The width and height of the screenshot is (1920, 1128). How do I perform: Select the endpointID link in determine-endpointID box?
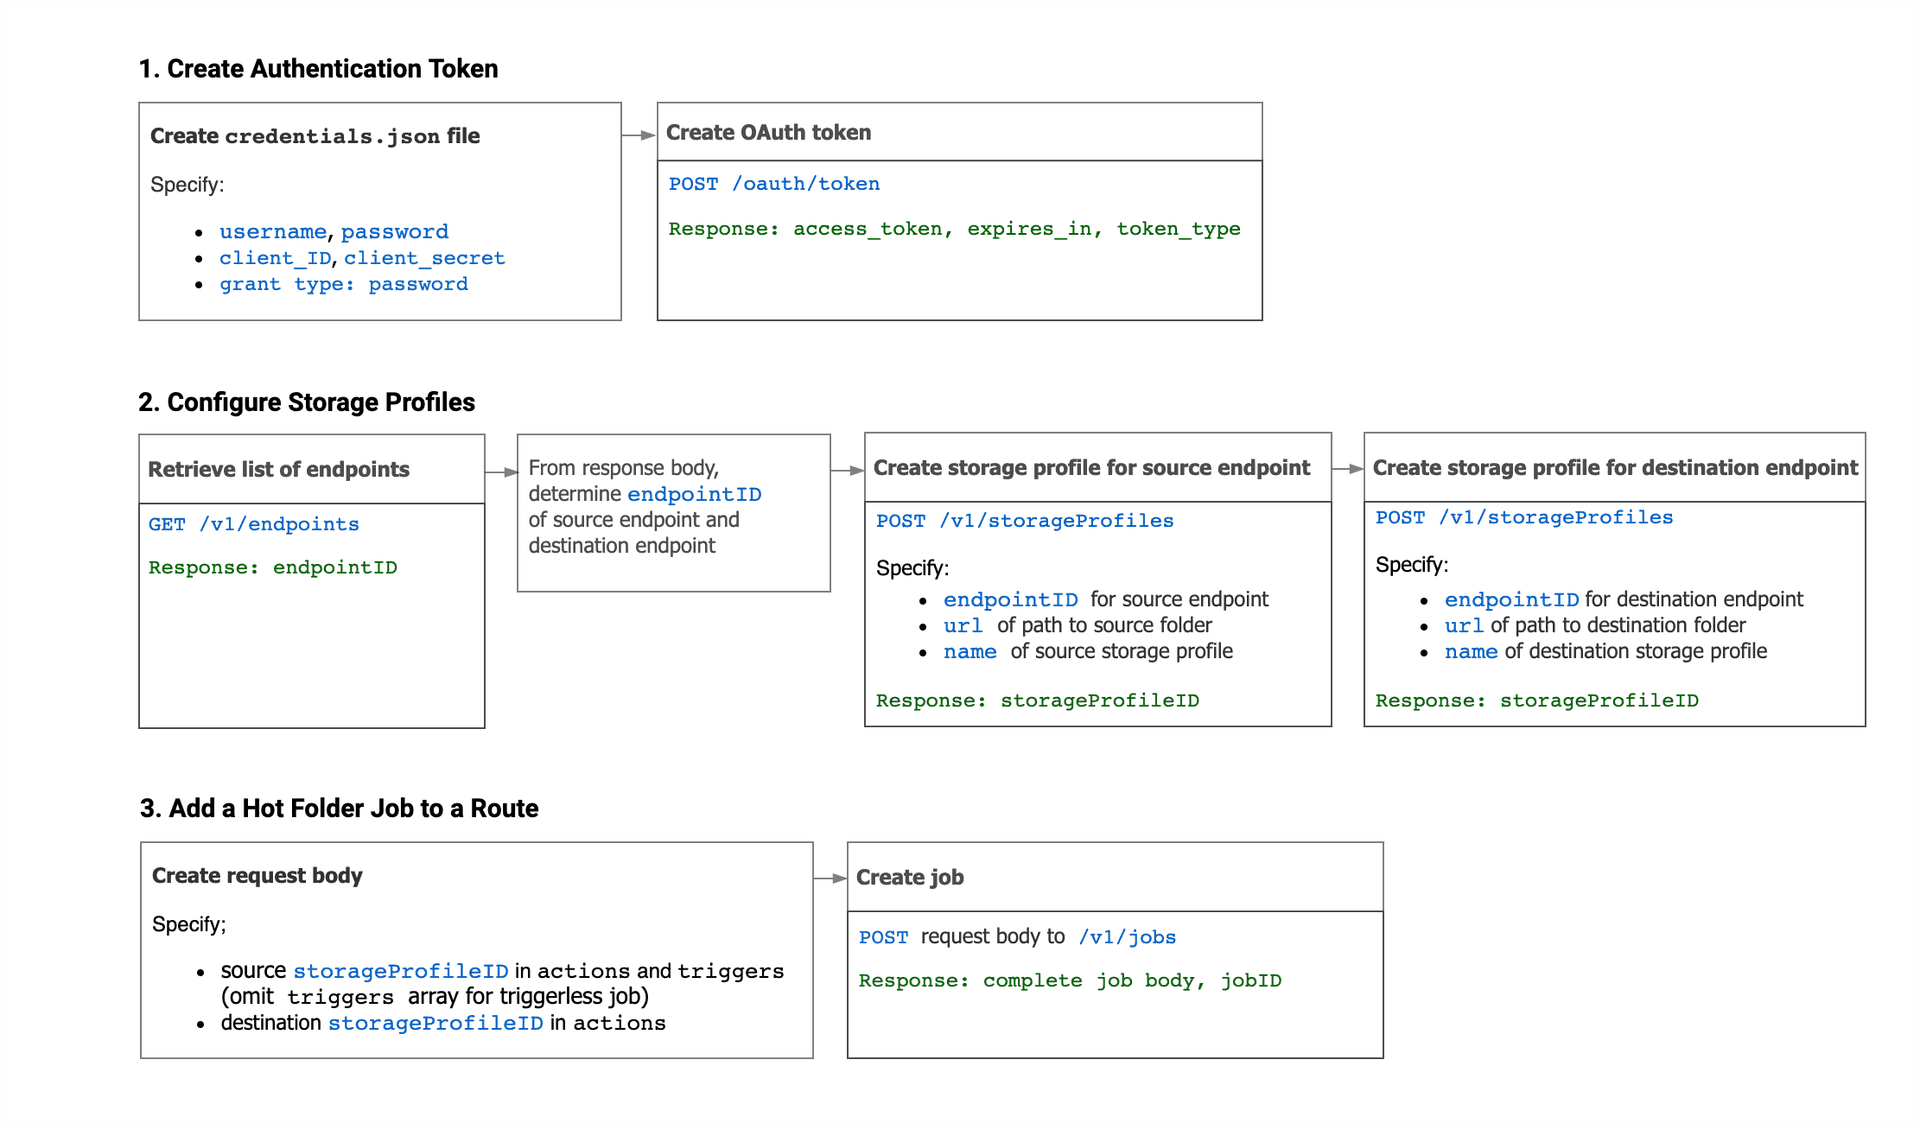pos(694,494)
